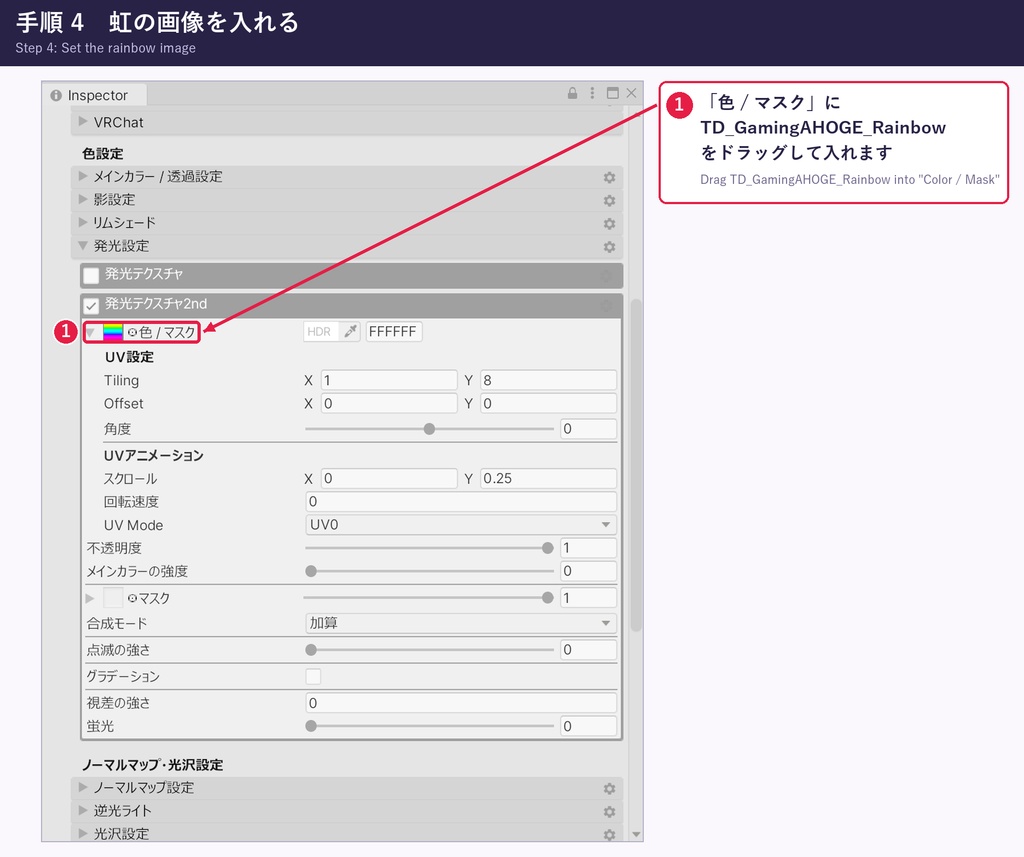This screenshot has height=857, width=1024.
Task: Open the UV Mode dropdown
Action: (x=461, y=525)
